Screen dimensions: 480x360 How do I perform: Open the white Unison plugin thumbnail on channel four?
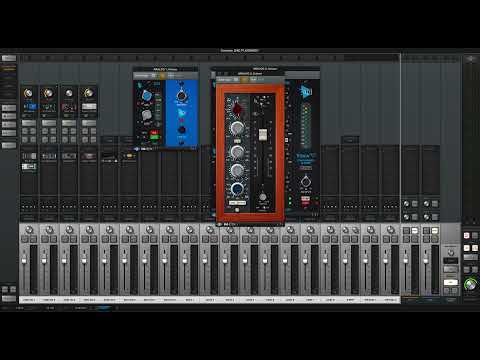pyautogui.click(x=89, y=107)
